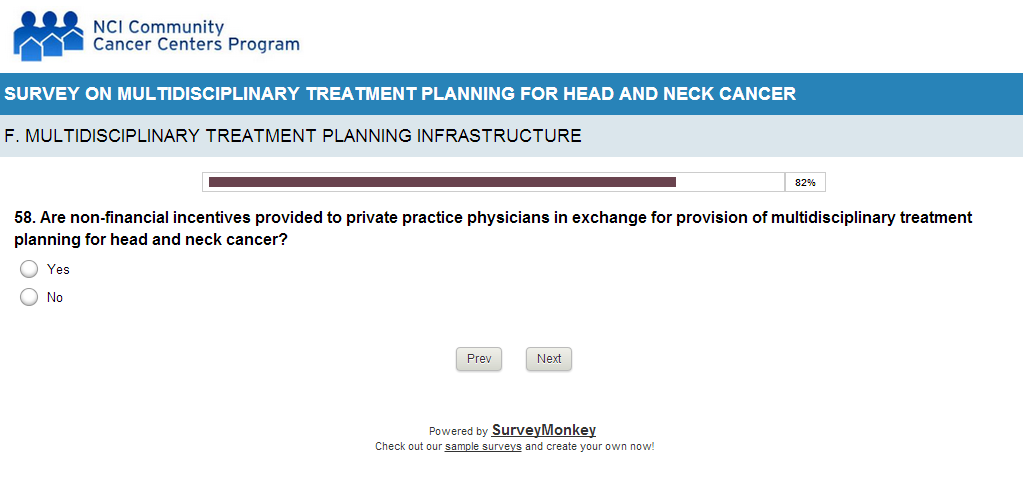Click the 82% progress percentage label
The image size is (1023, 494).
(805, 183)
